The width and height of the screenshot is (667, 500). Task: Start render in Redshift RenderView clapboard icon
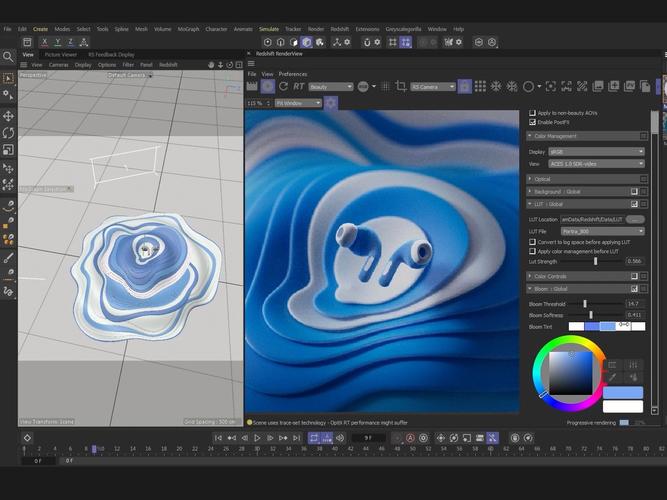[252, 86]
